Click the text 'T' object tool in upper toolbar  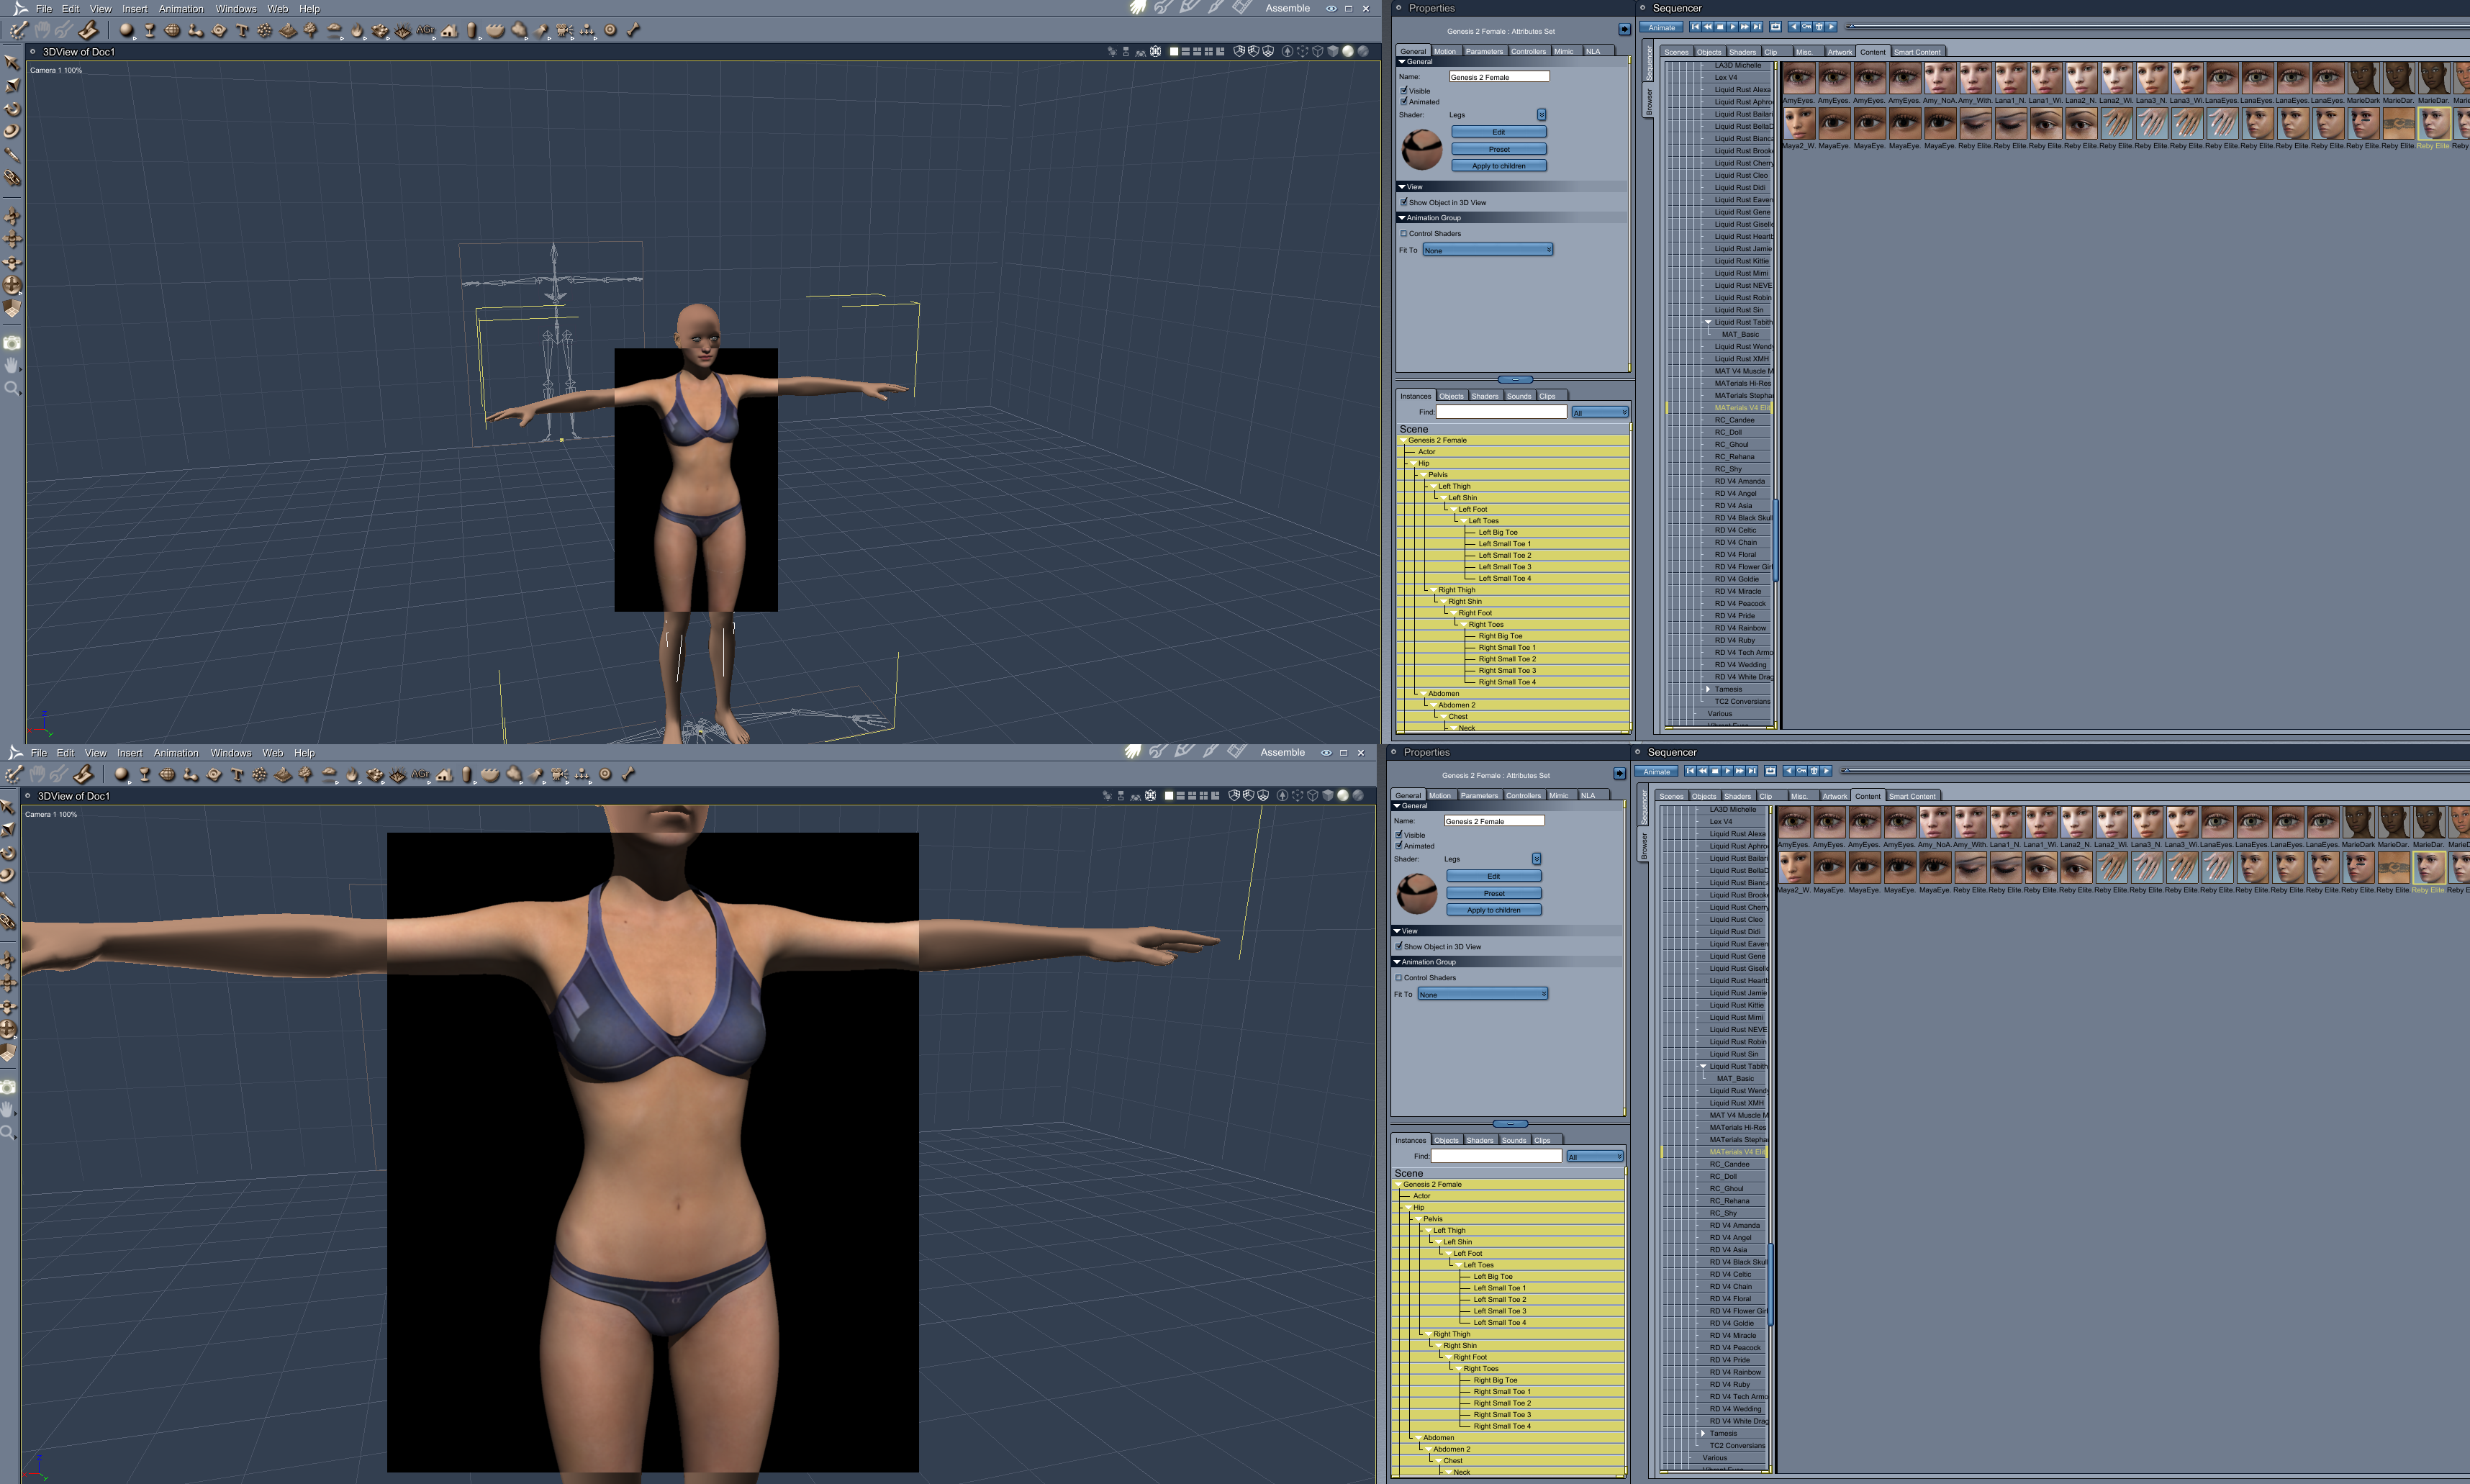242,30
